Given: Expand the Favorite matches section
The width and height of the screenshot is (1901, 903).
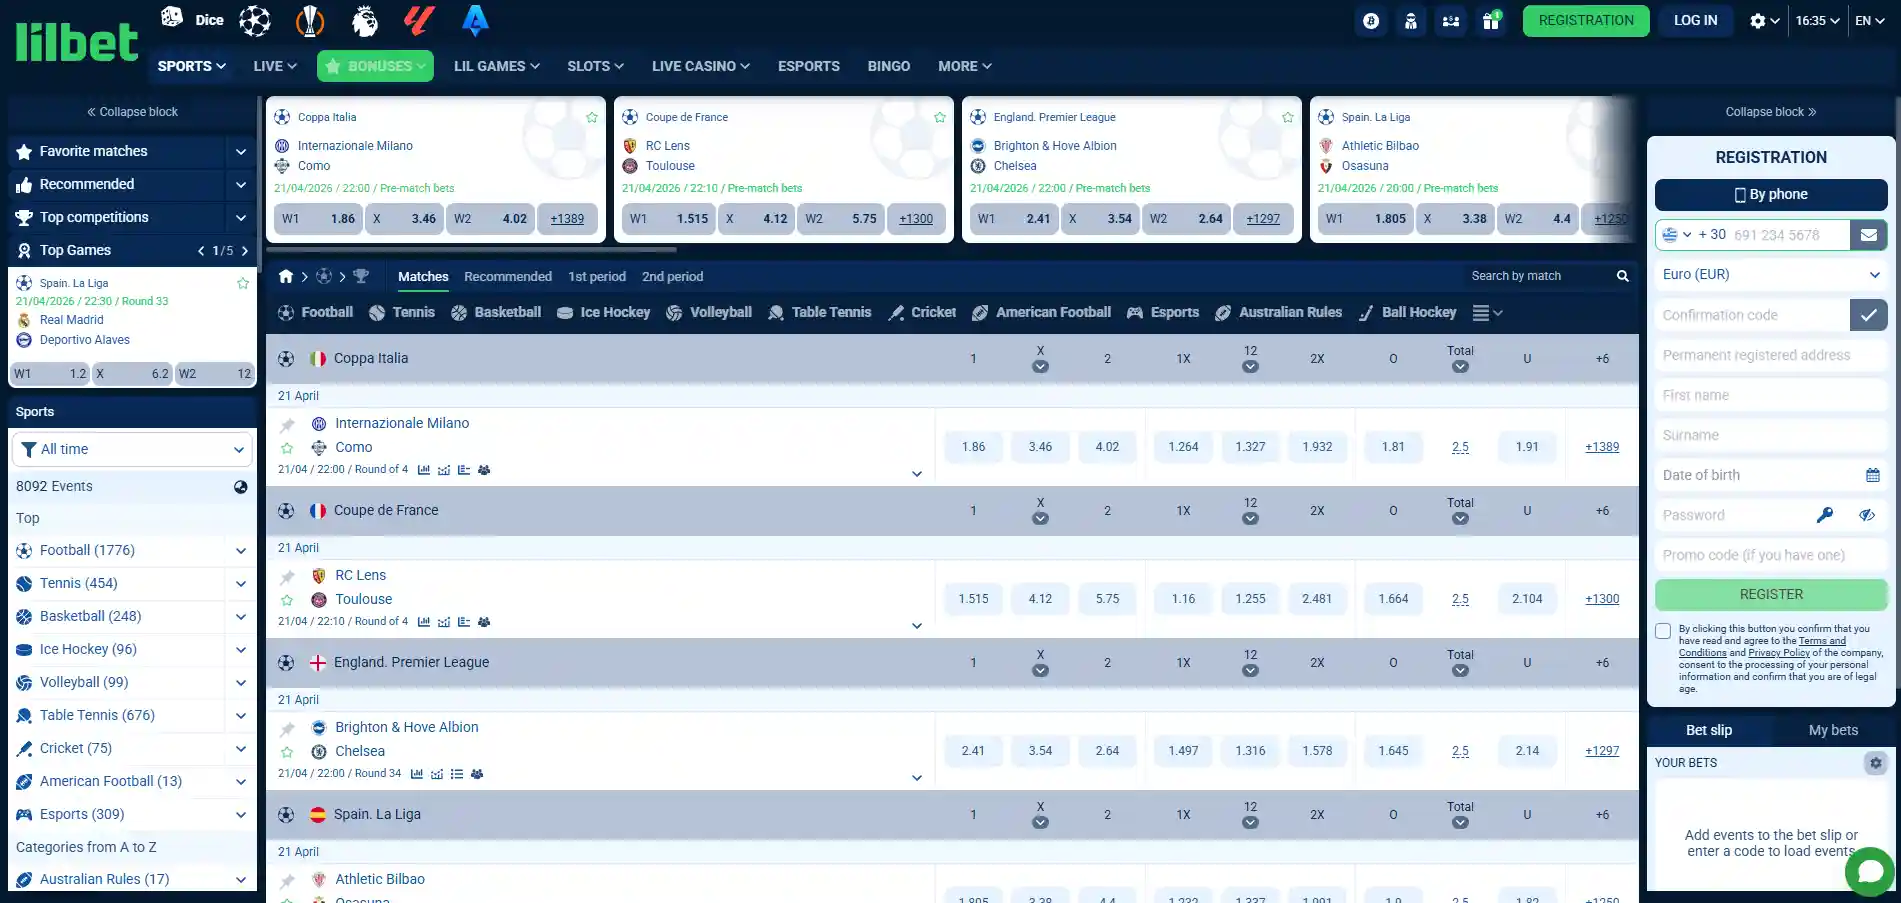Looking at the screenshot, I should 241,152.
